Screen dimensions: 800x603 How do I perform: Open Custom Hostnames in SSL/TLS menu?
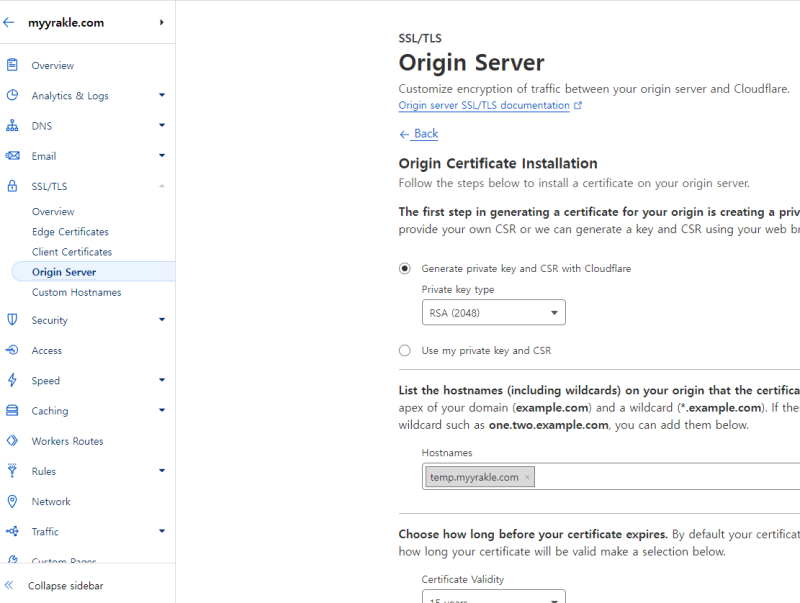[76, 292]
